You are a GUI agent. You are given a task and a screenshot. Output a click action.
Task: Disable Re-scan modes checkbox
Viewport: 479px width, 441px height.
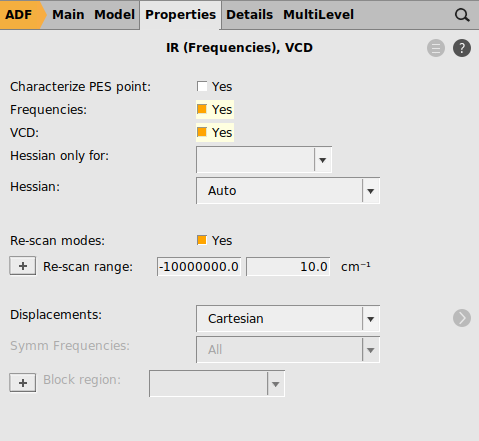coord(202,240)
